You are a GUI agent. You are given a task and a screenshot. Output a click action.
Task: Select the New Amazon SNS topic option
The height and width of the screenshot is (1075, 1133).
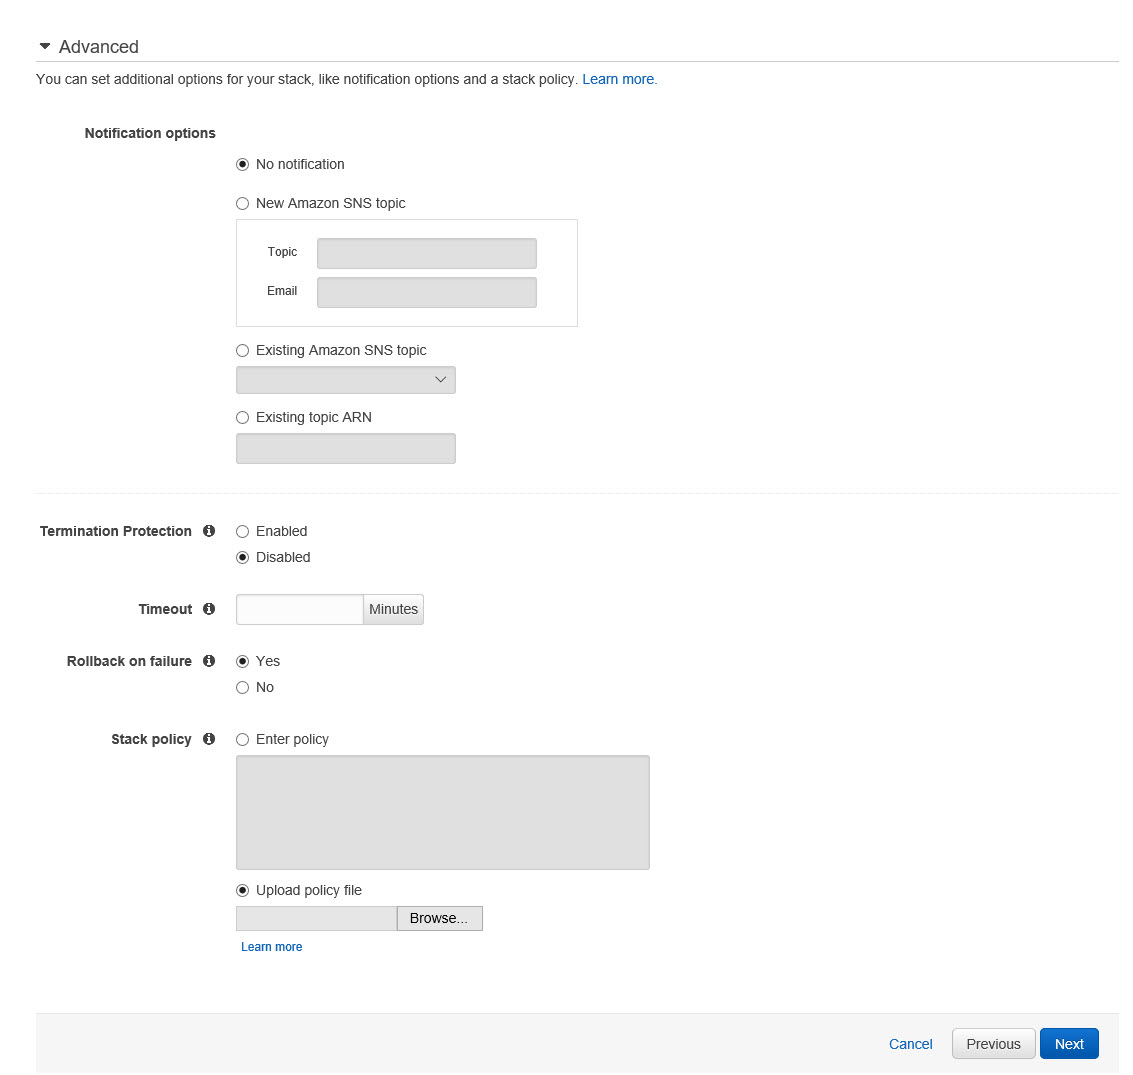click(242, 204)
